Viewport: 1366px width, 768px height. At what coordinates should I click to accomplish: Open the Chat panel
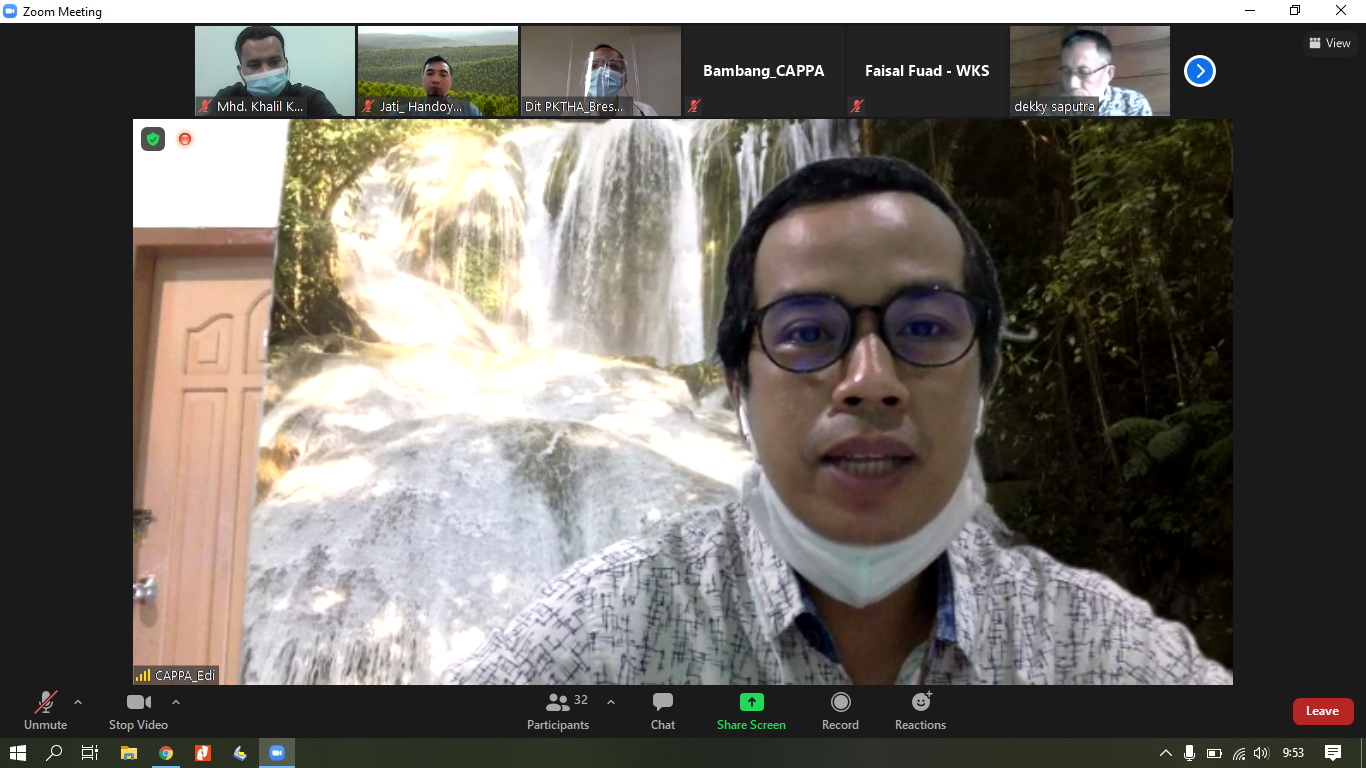(662, 711)
